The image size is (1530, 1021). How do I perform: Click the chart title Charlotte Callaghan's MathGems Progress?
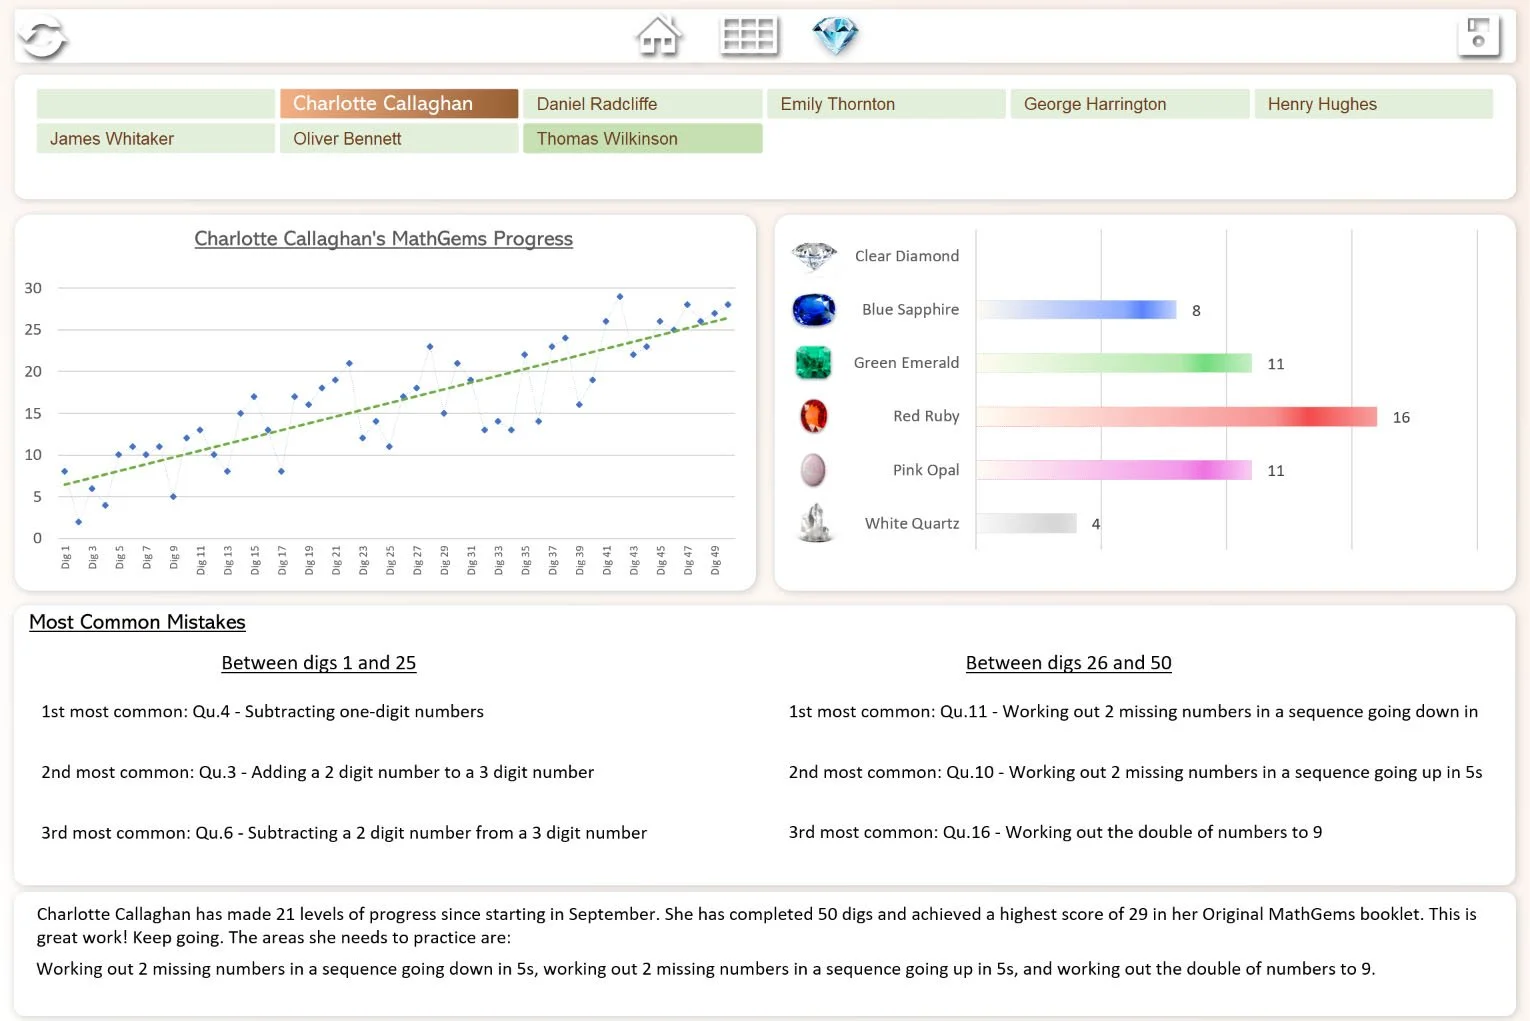(x=383, y=239)
